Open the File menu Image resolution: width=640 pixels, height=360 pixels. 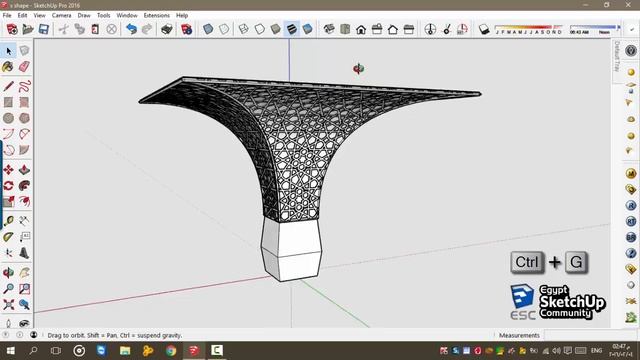7,15
